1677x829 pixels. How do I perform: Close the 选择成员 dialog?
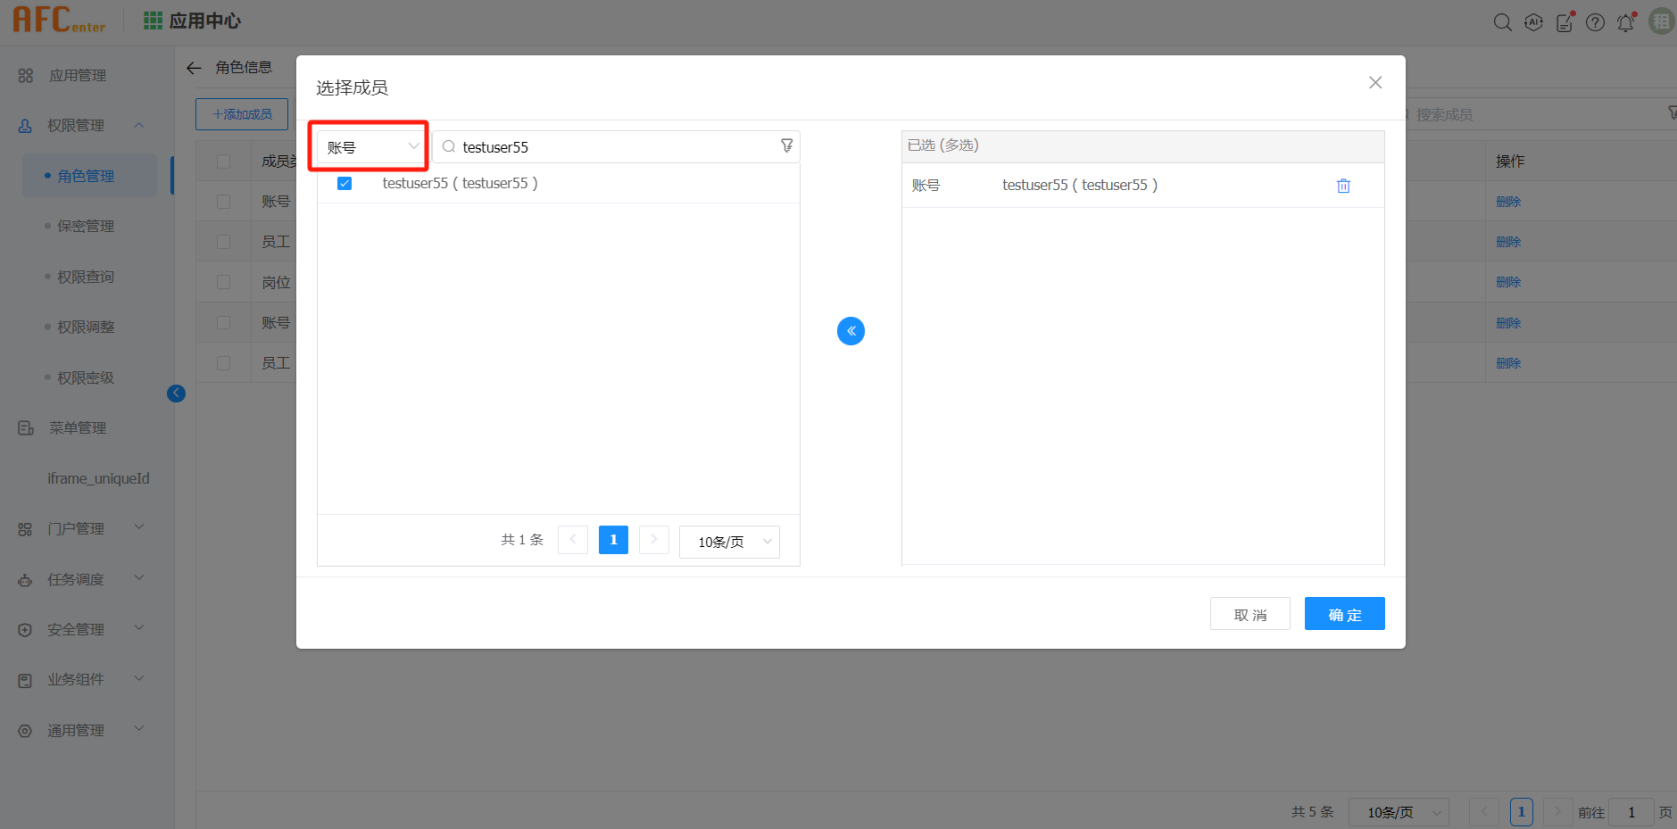[x=1375, y=83]
